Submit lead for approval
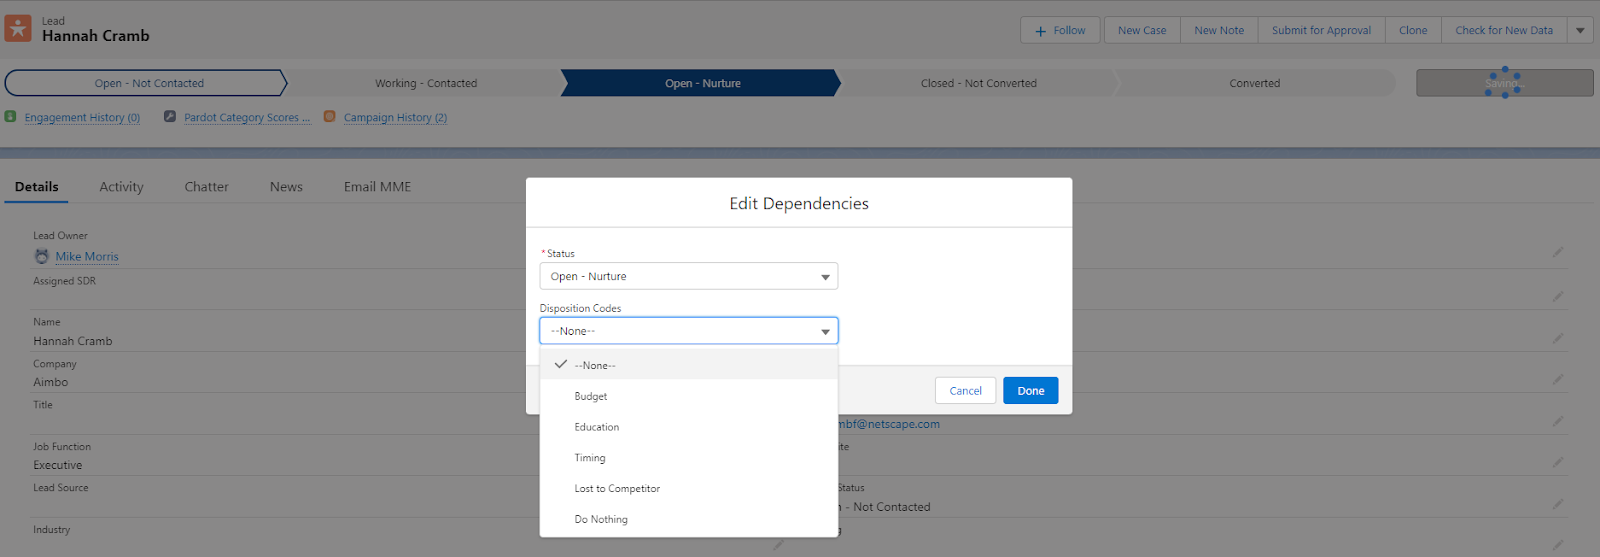The width and height of the screenshot is (1600, 557). pos(1321,30)
